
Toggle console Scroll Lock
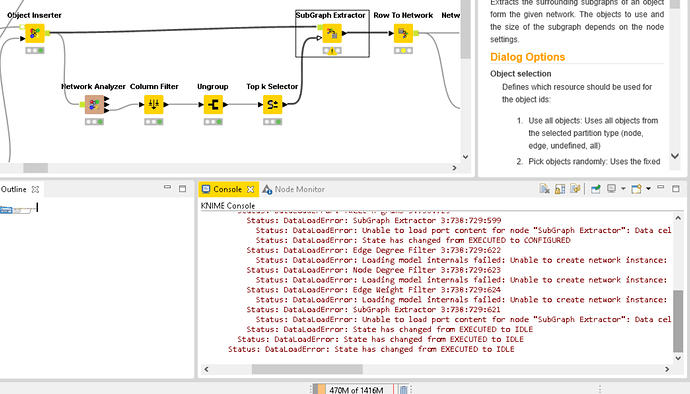pyautogui.click(x=560, y=189)
